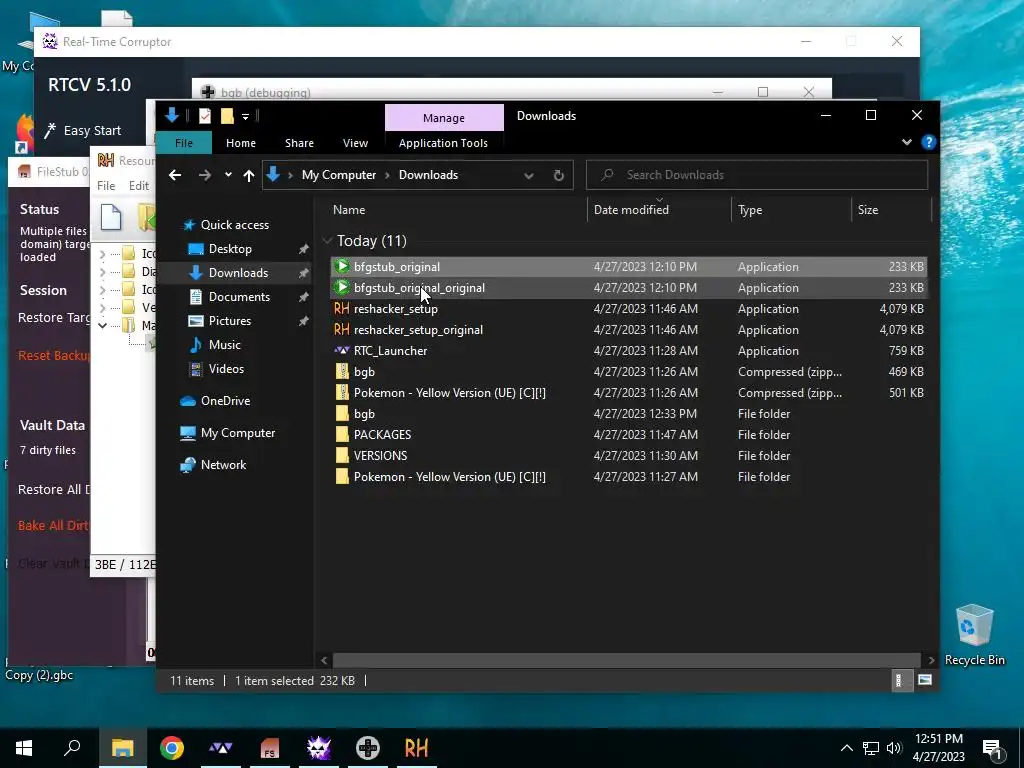Switch to large icons view layout
This screenshot has width=1024, height=768.
(925, 680)
